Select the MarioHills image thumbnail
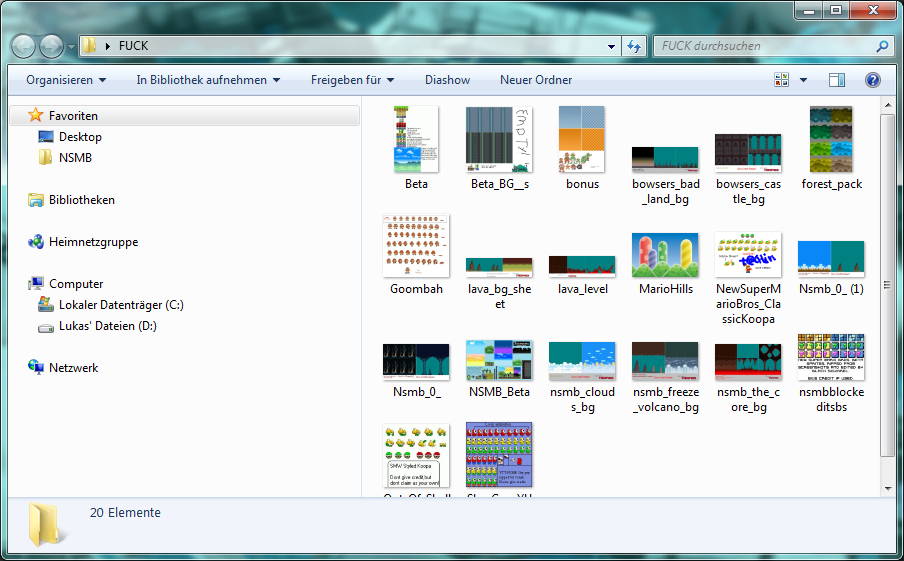 [x=665, y=256]
